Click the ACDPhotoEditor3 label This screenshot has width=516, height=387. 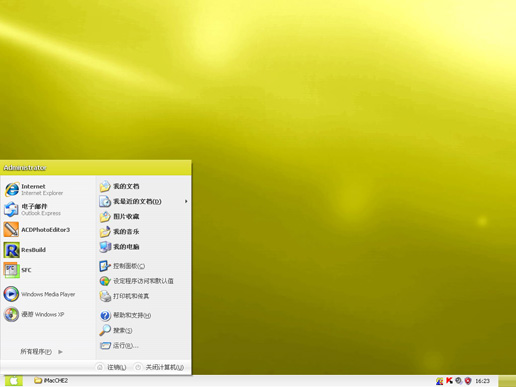point(46,230)
